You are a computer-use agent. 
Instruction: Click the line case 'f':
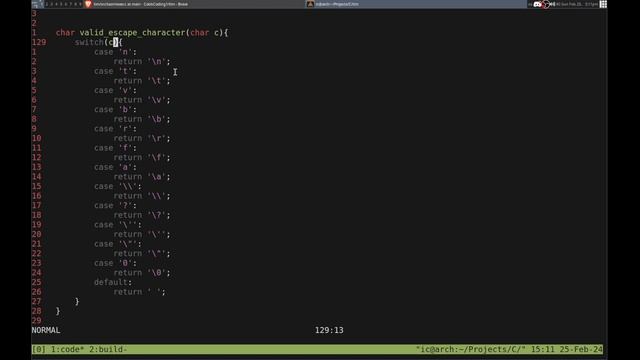coord(116,148)
